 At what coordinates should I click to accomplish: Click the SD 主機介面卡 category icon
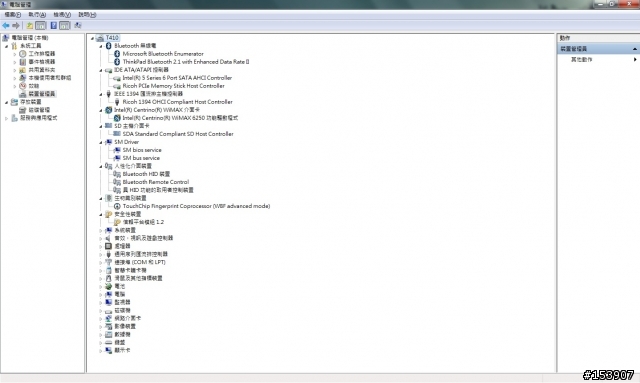click(x=109, y=126)
